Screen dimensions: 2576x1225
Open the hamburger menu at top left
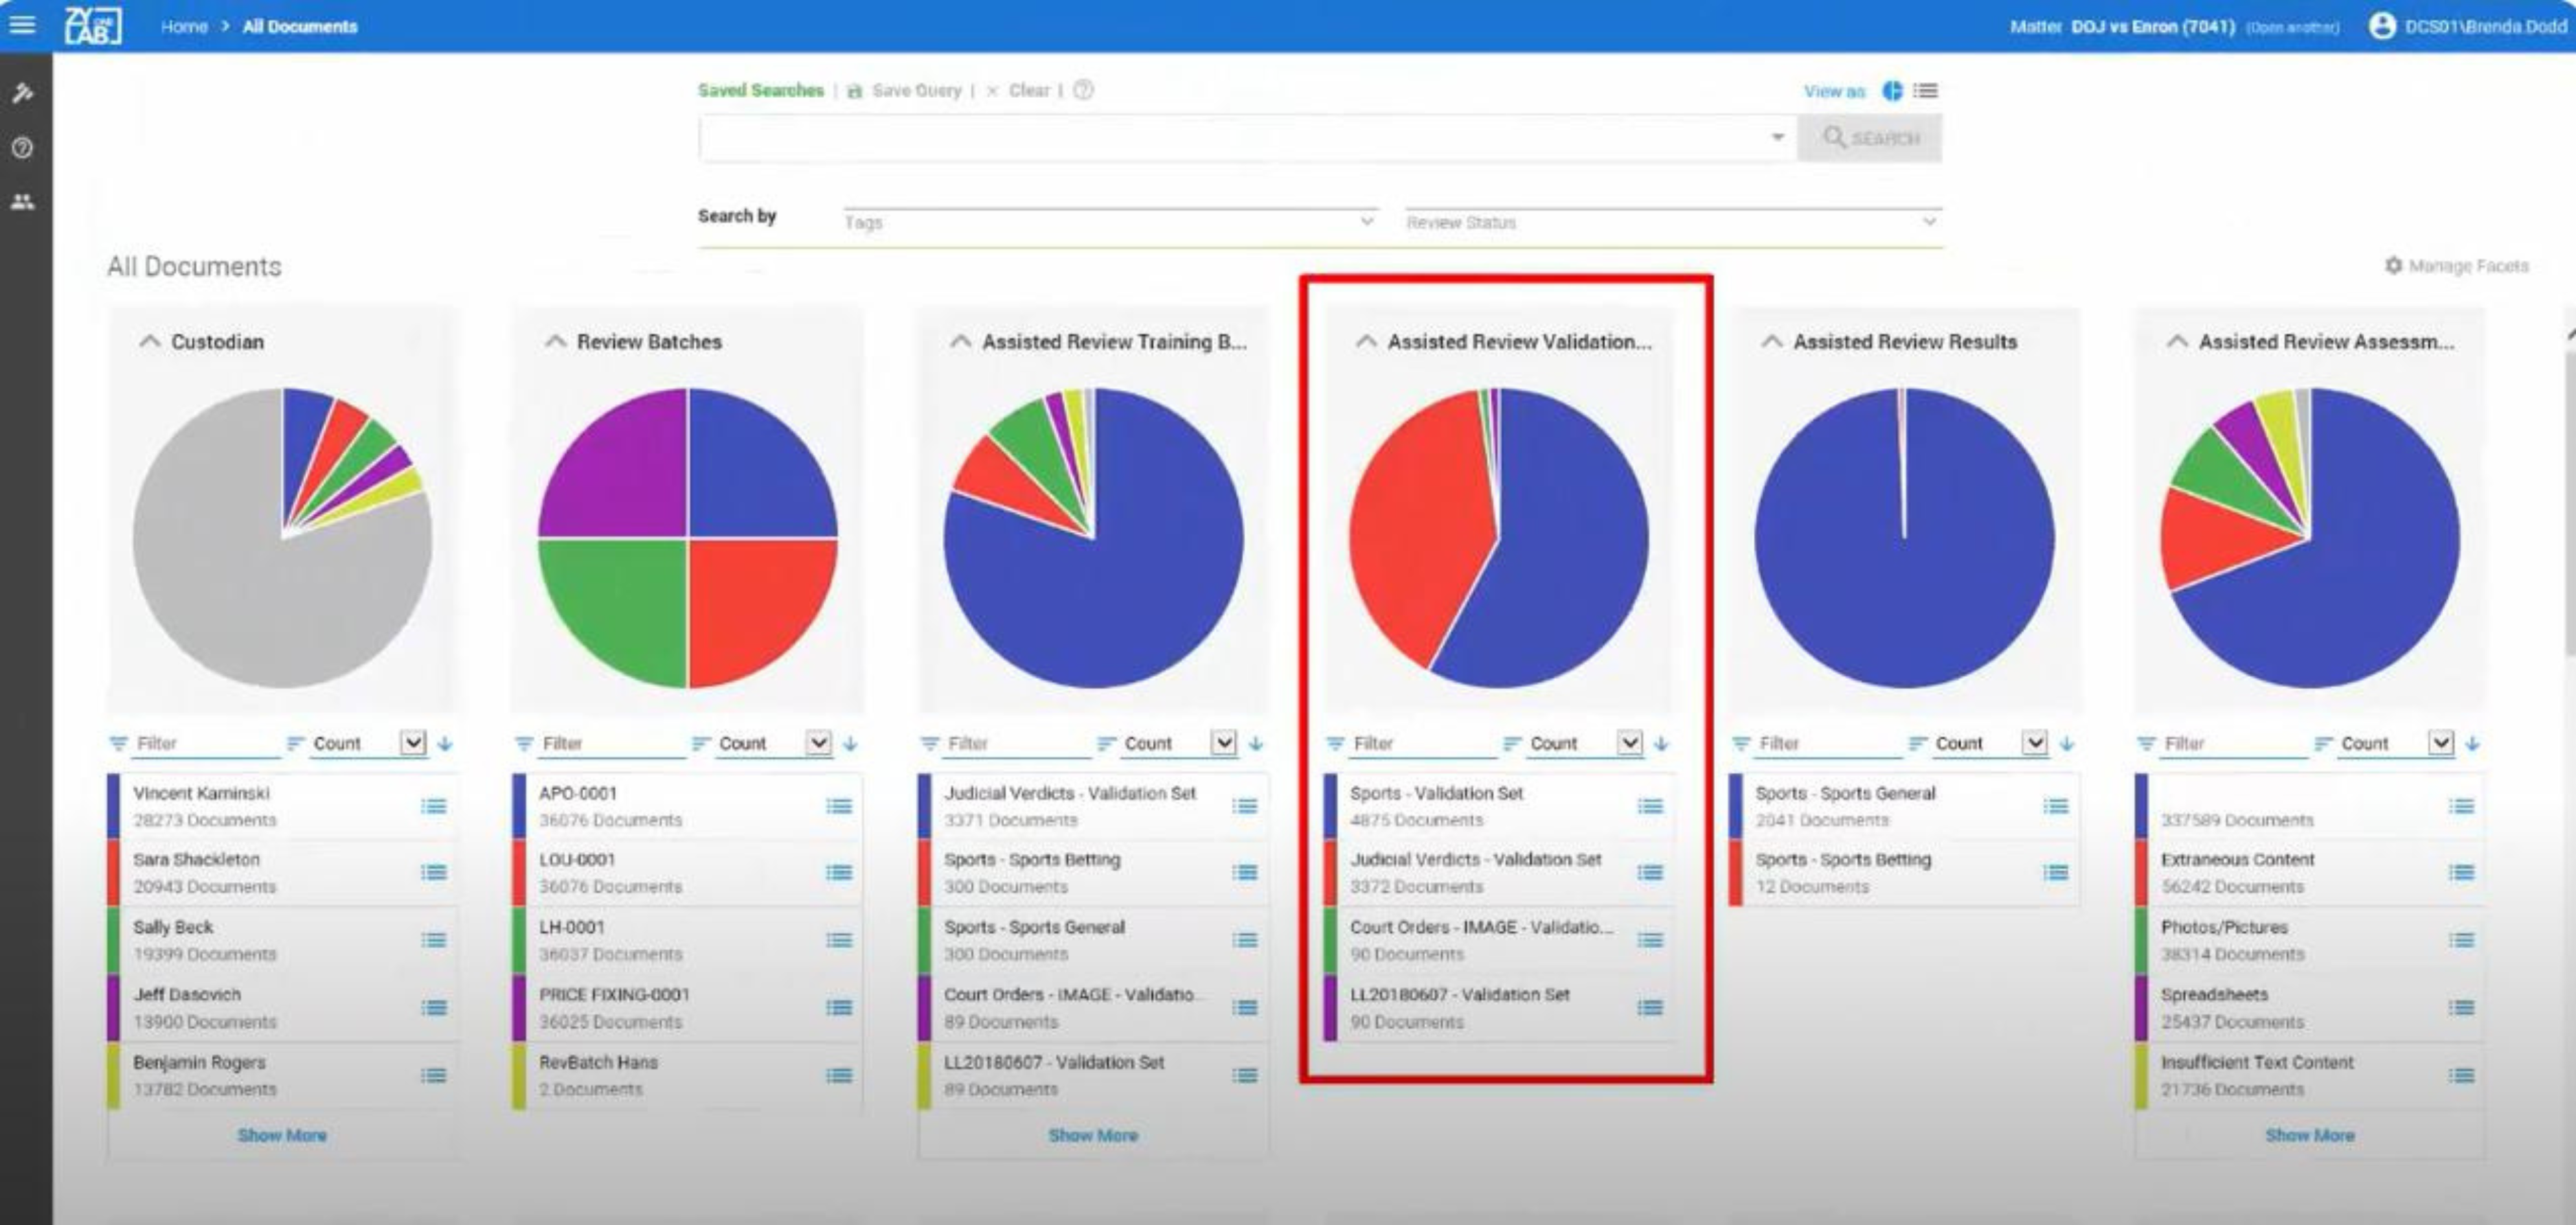pyautogui.click(x=22, y=24)
